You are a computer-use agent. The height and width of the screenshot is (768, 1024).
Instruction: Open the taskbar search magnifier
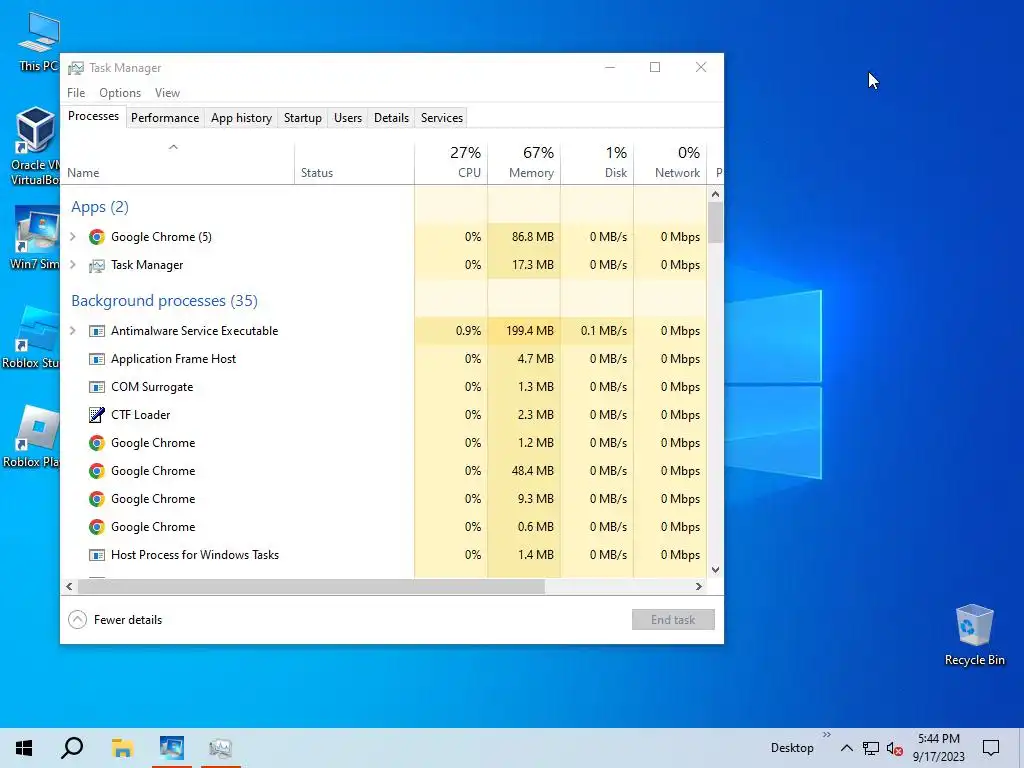point(72,748)
